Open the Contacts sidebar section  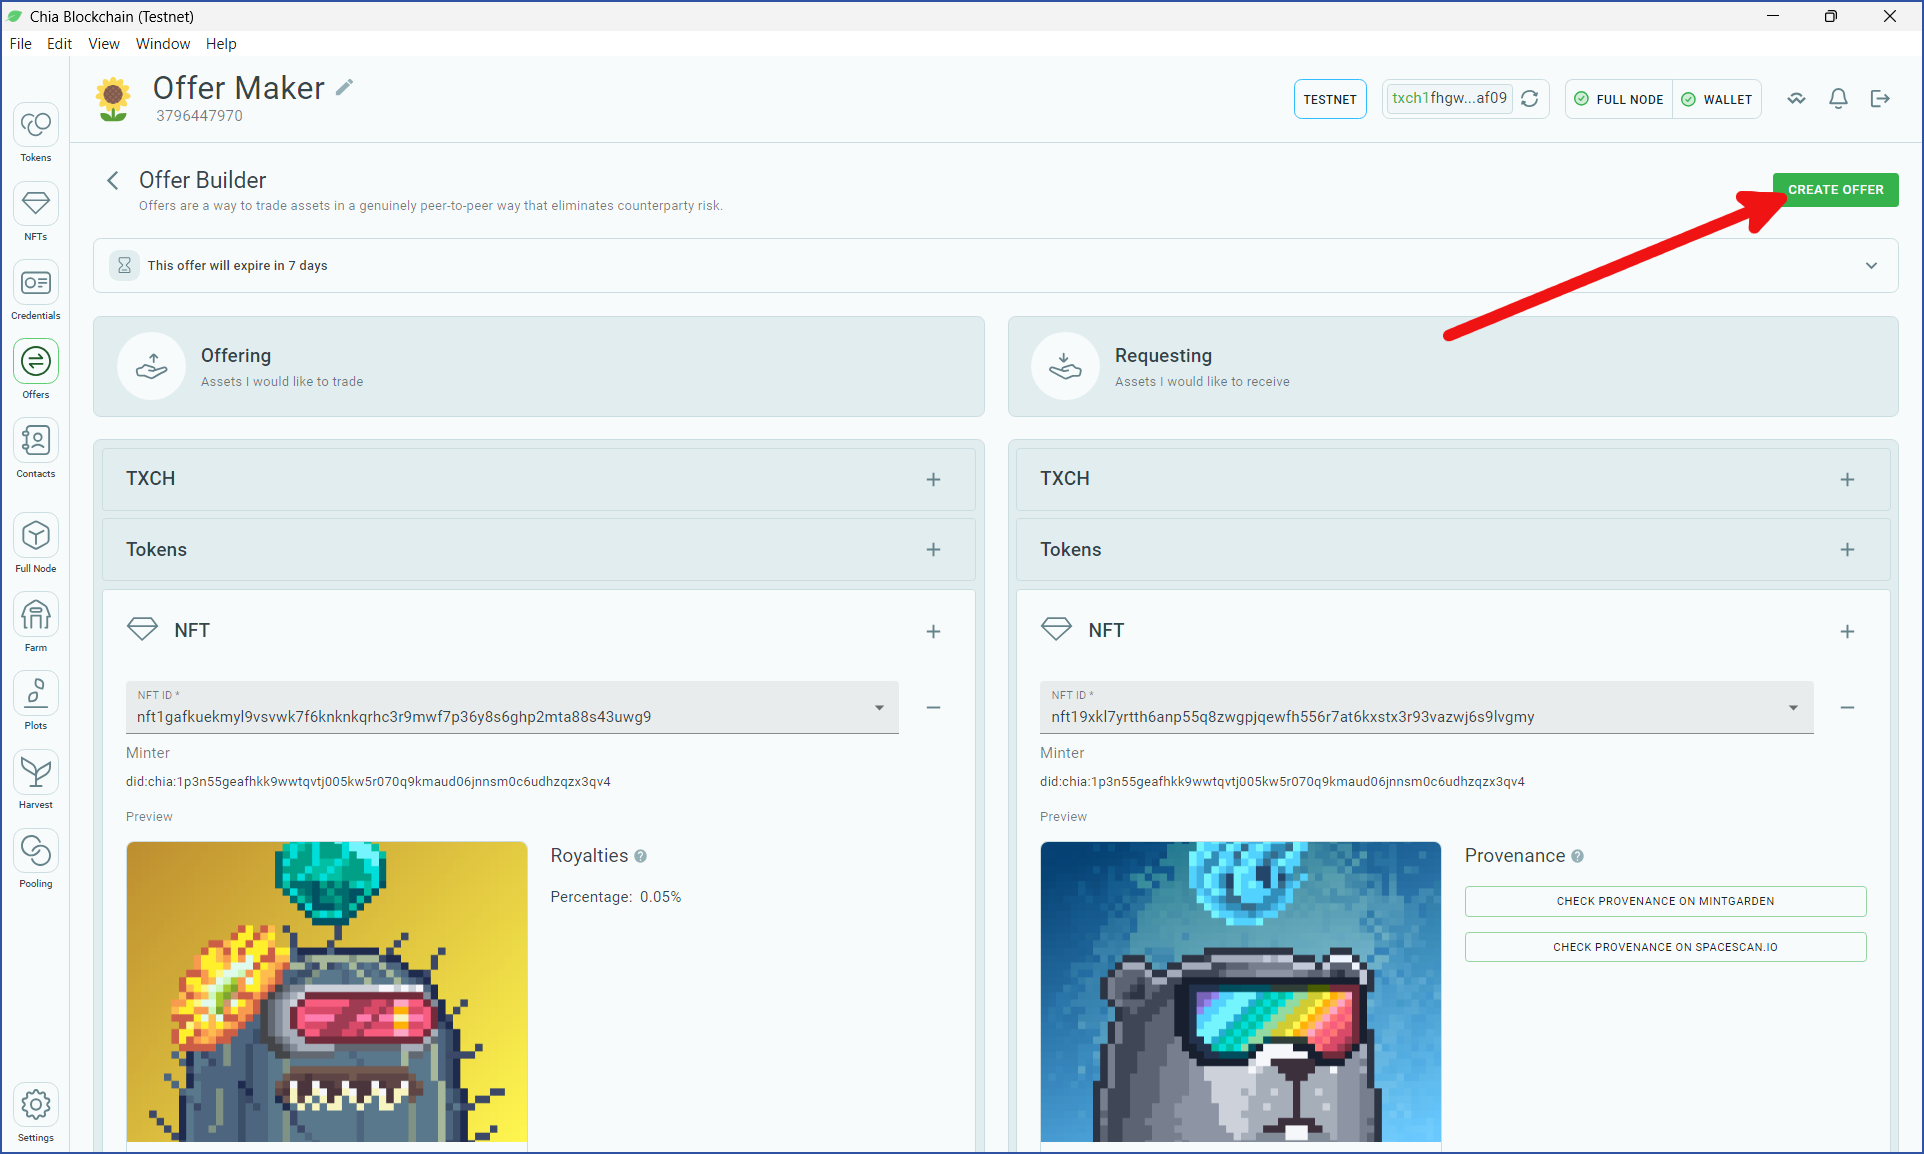[x=36, y=449]
